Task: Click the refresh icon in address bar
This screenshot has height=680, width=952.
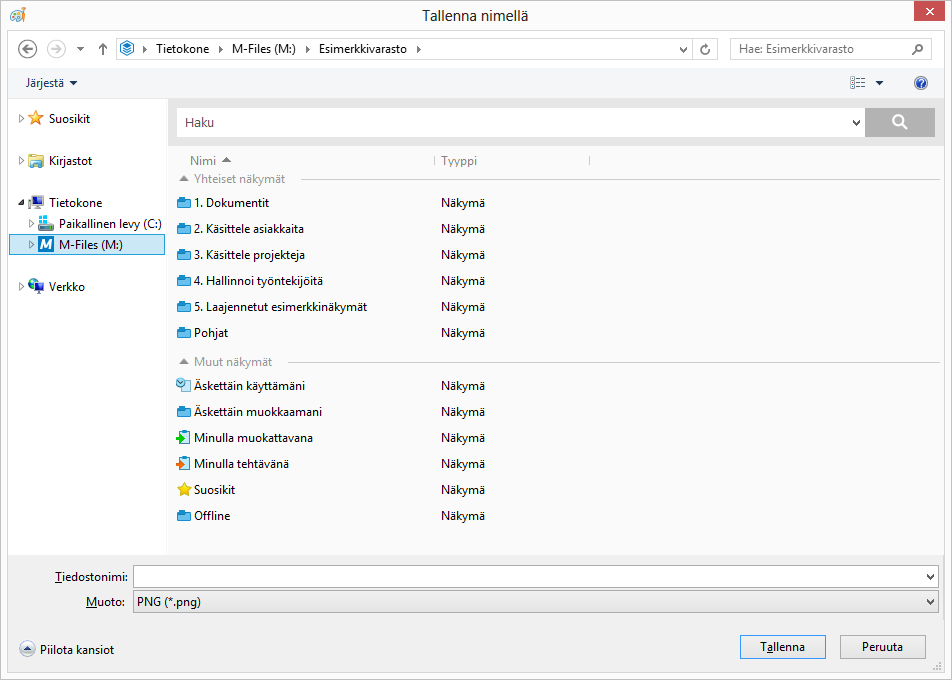Action: pos(705,49)
